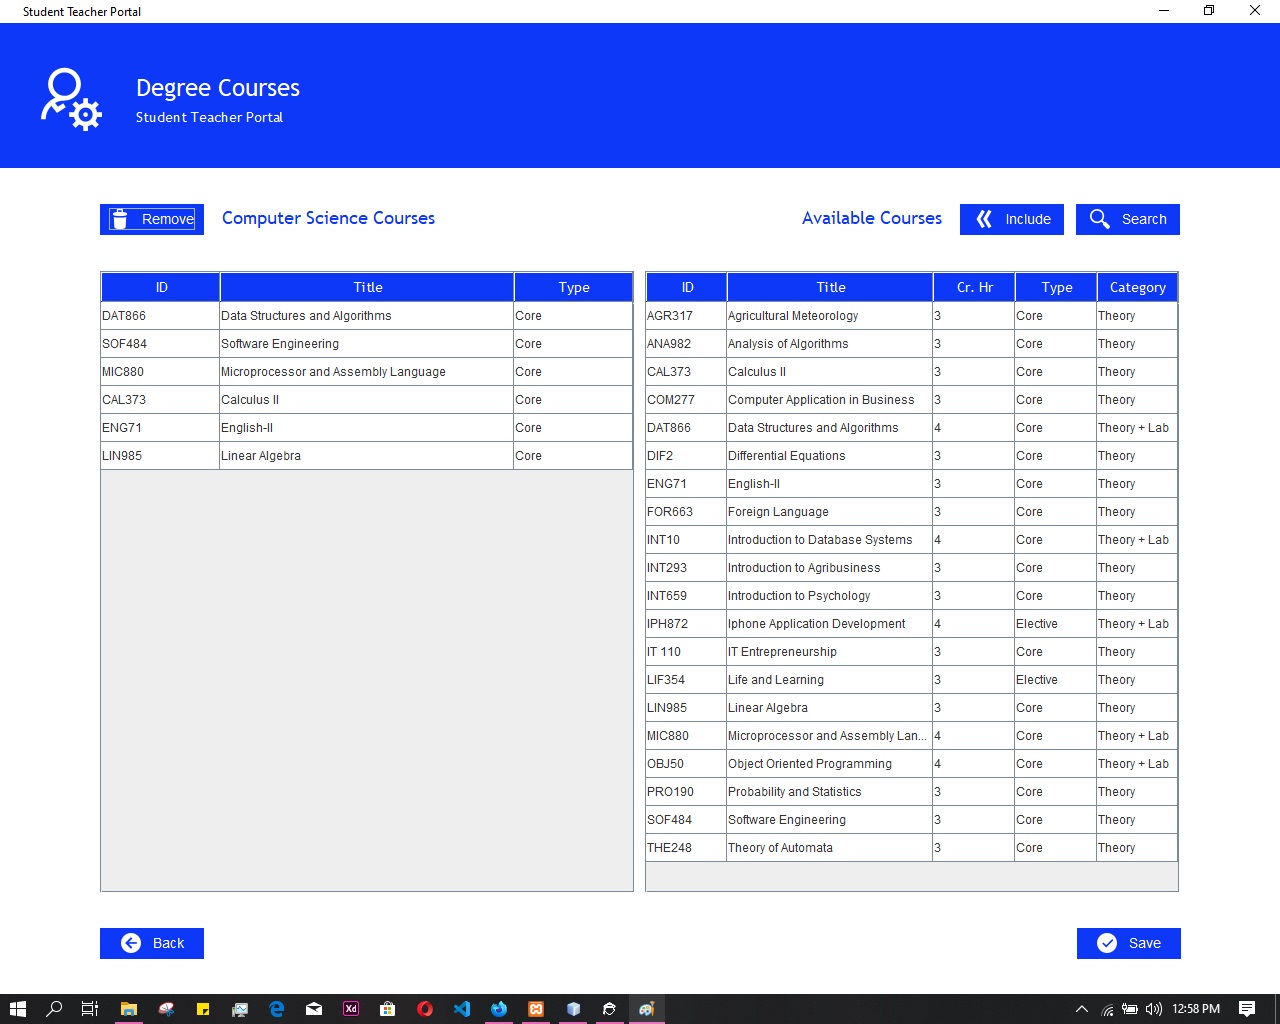This screenshot has width=1280, height=1024.
Task: Go Back using the Back button
Action: tap(152, 943)
